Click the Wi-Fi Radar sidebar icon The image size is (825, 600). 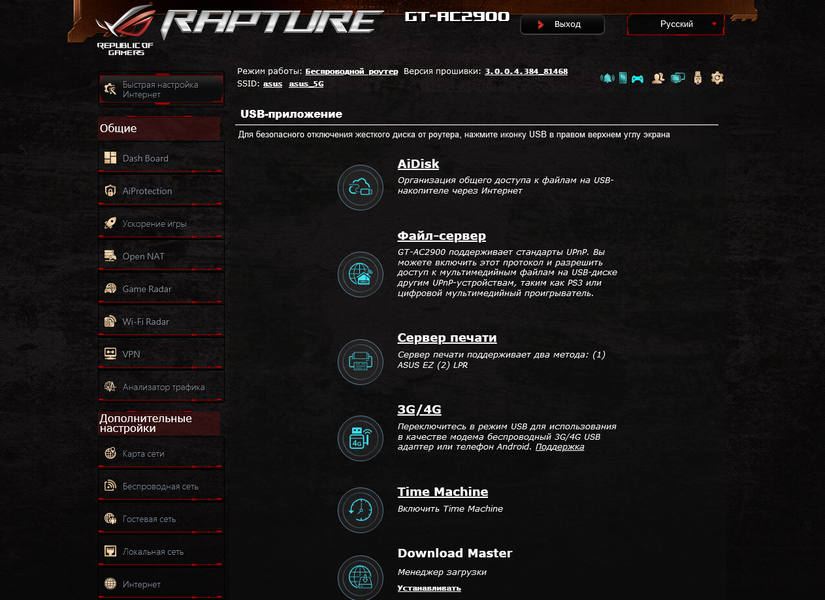point(110,321)
